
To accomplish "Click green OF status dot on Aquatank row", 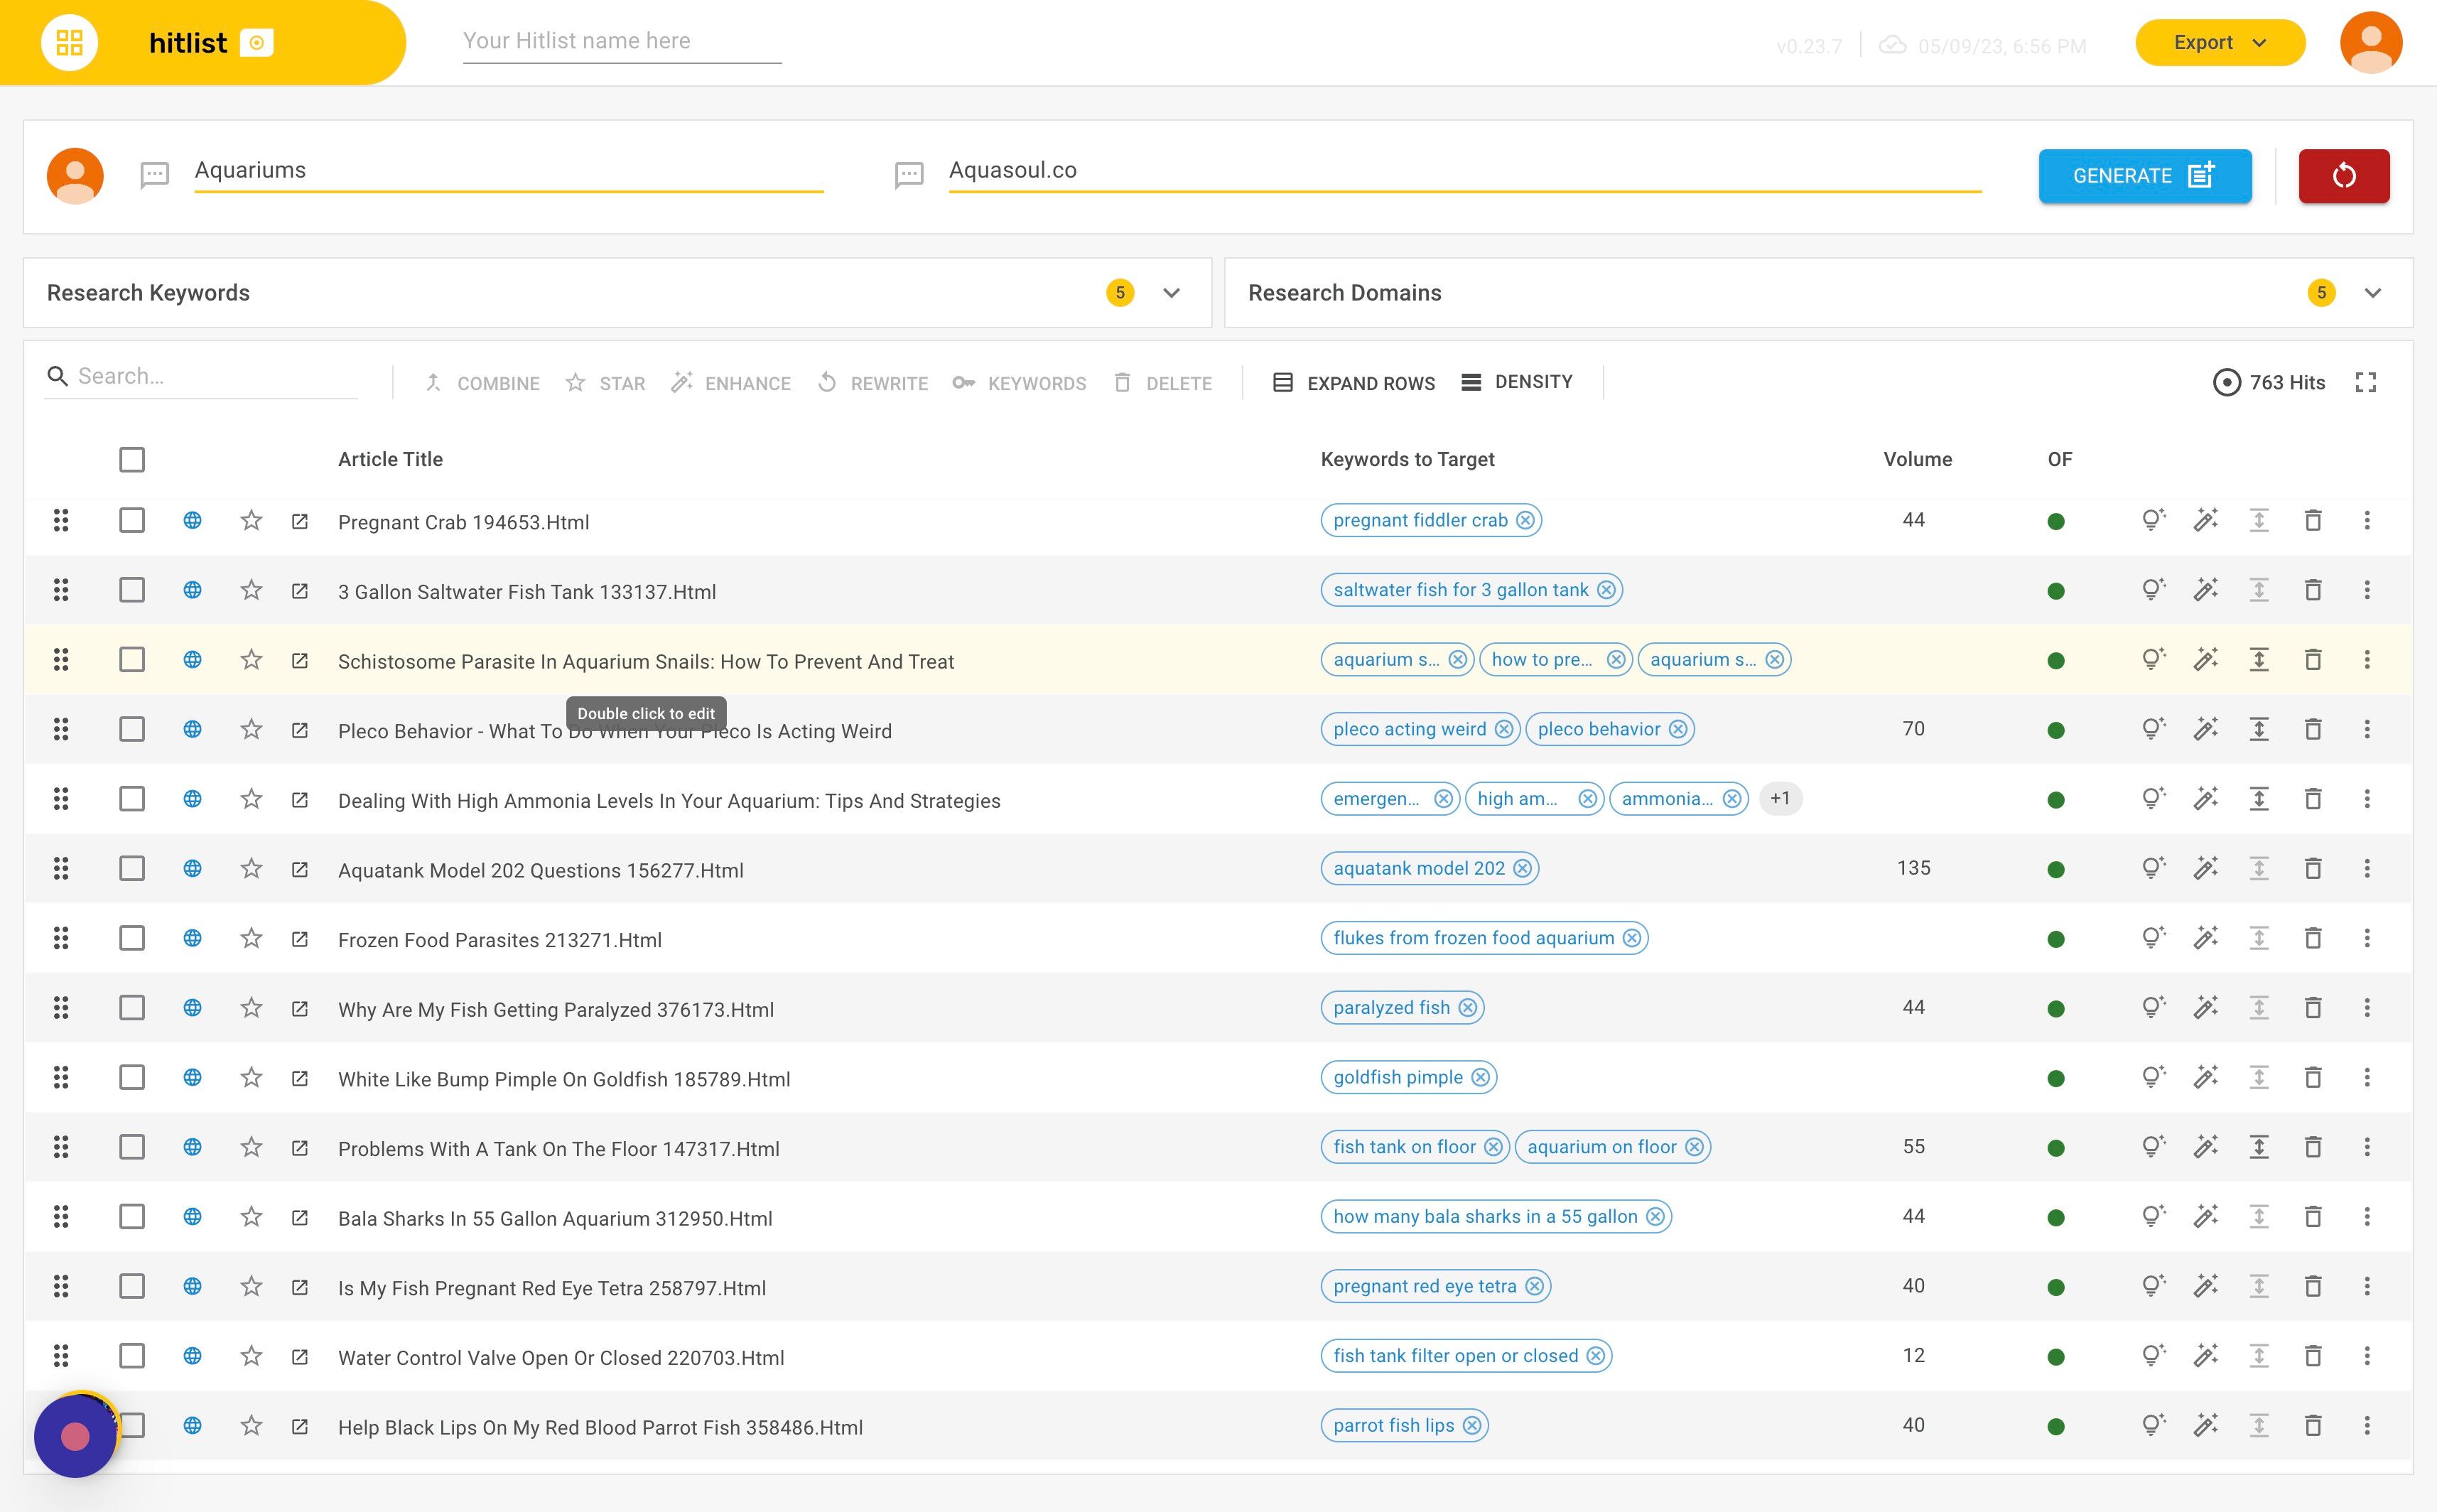I will point(2055,869).
